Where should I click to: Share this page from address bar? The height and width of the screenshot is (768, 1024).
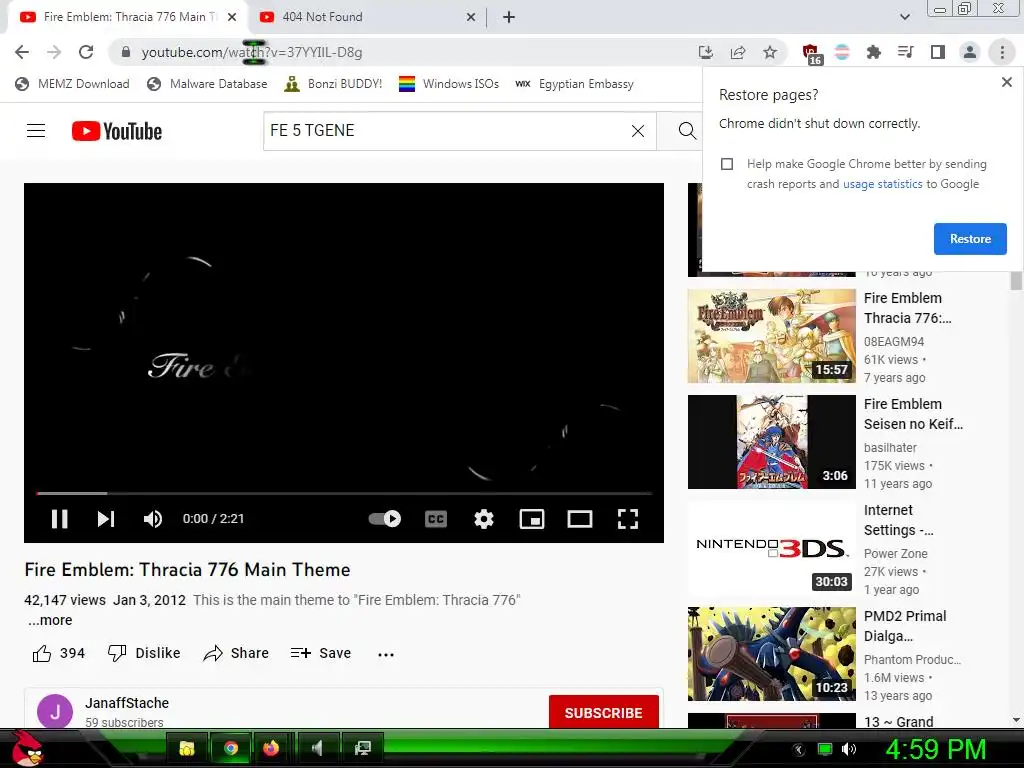[738, 52]
